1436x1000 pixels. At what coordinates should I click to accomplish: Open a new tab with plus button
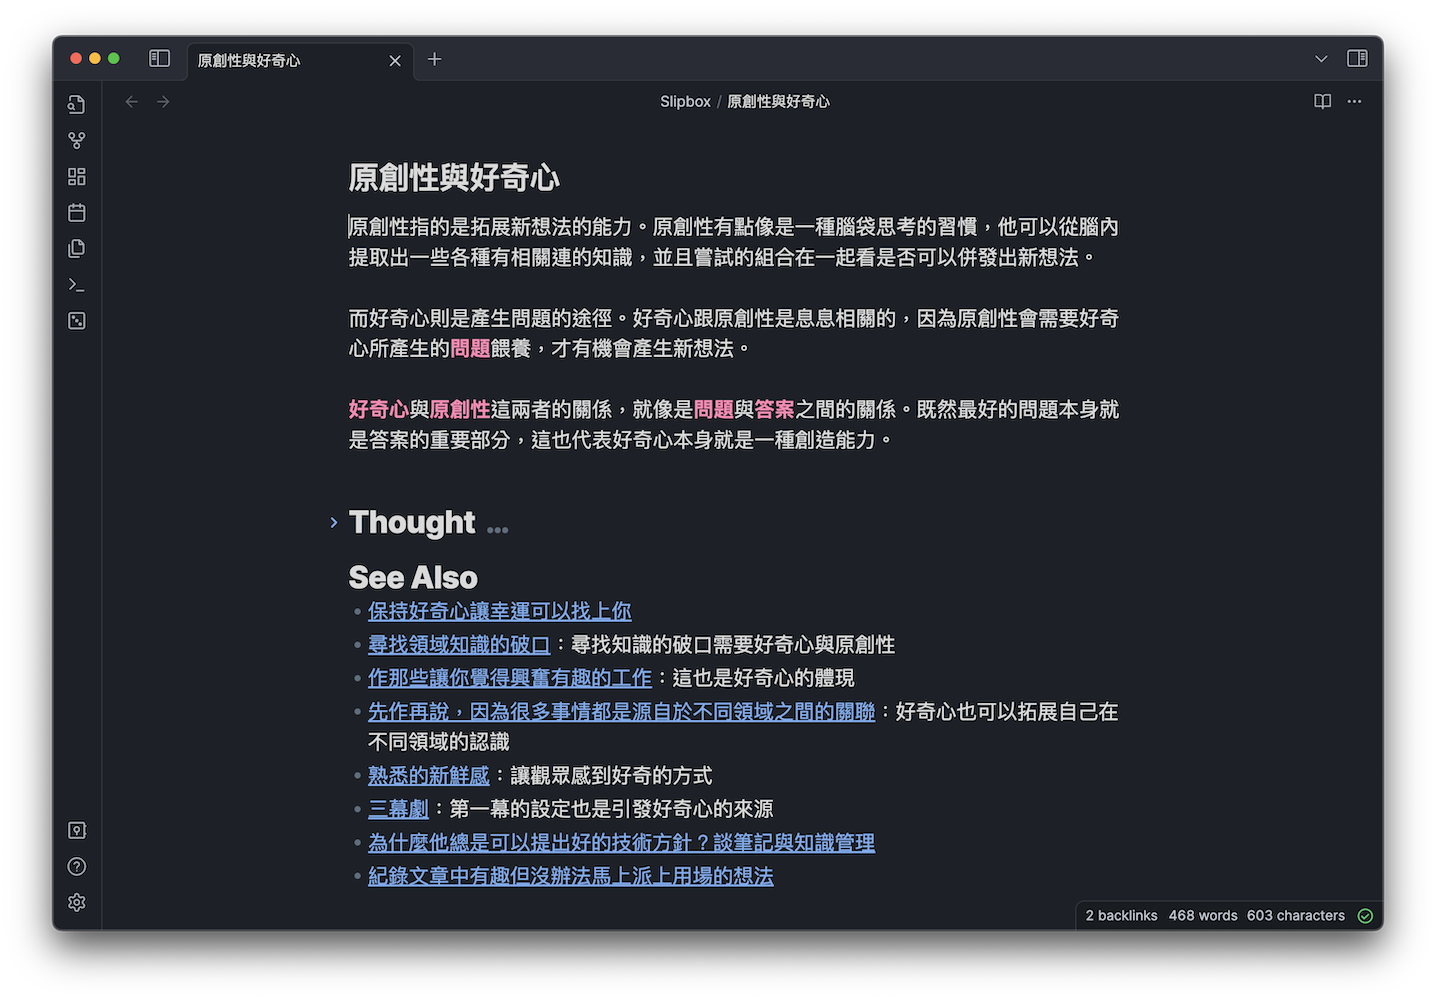[434, 59]
